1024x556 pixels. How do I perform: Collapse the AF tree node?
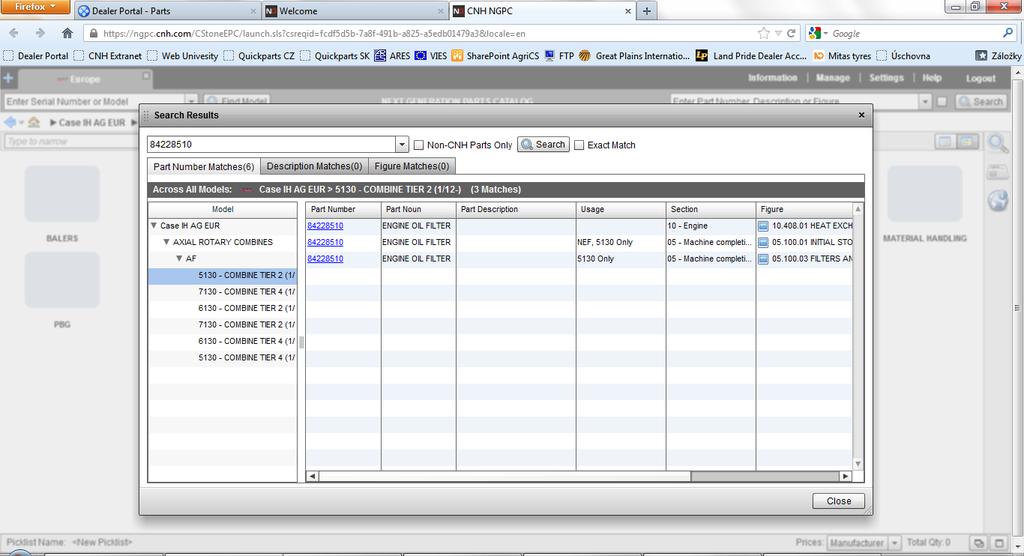point(179,259)
